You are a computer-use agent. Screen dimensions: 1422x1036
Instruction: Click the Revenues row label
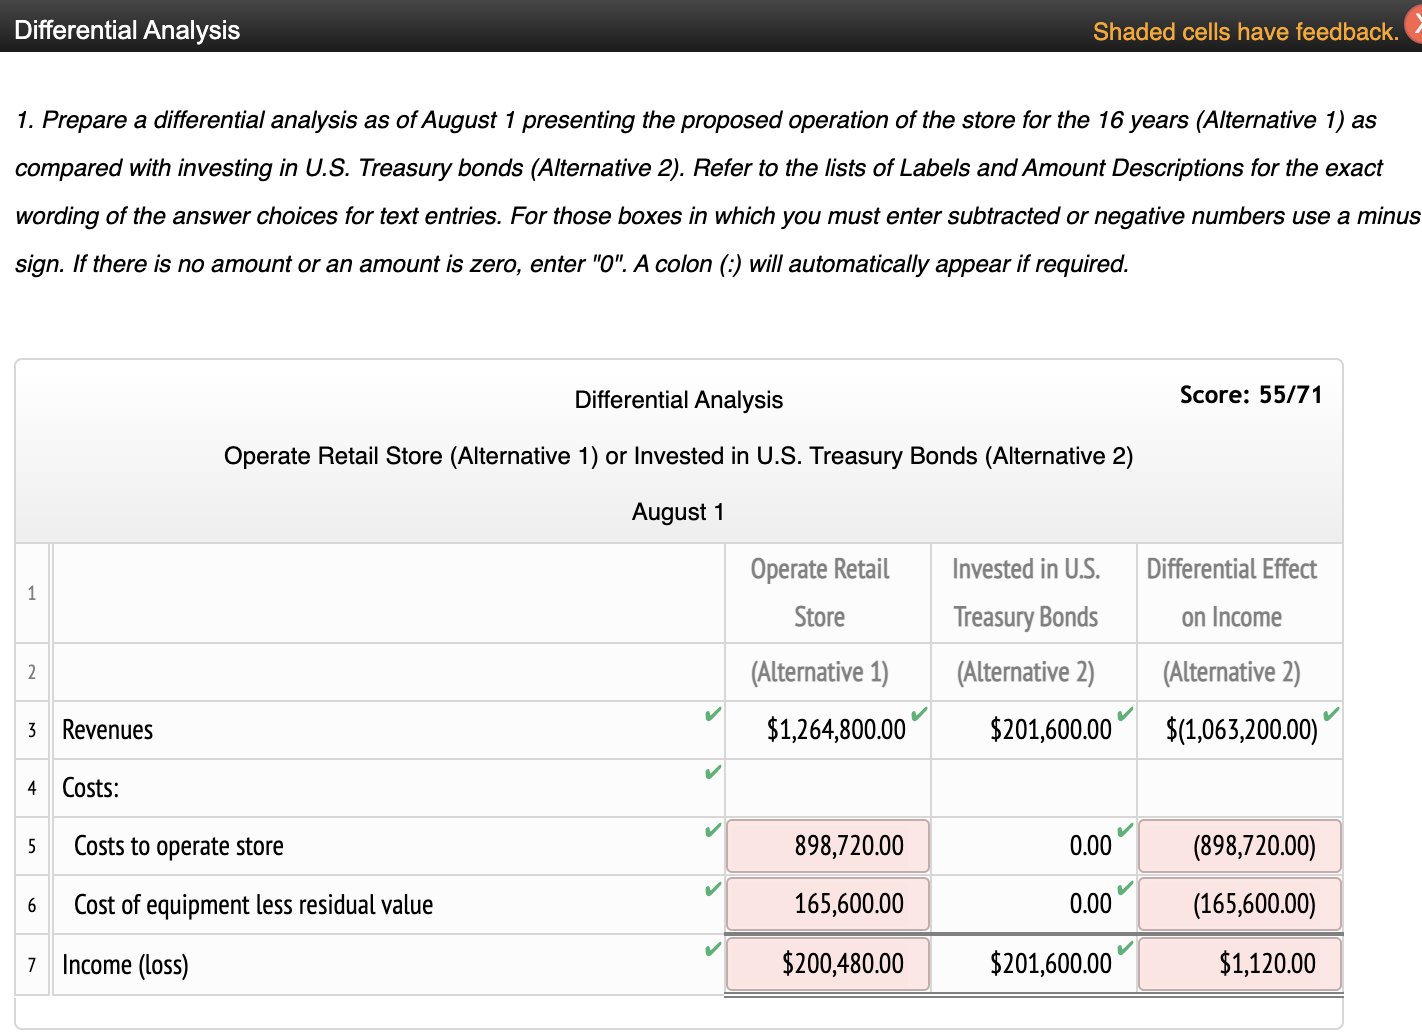pyautogui.click(x=108, y=730)
